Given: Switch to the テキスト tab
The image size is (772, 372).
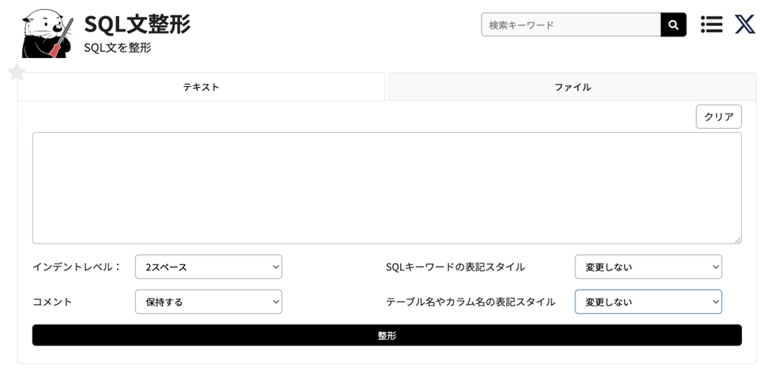Looking at the screenshot, I should (201, 87).
